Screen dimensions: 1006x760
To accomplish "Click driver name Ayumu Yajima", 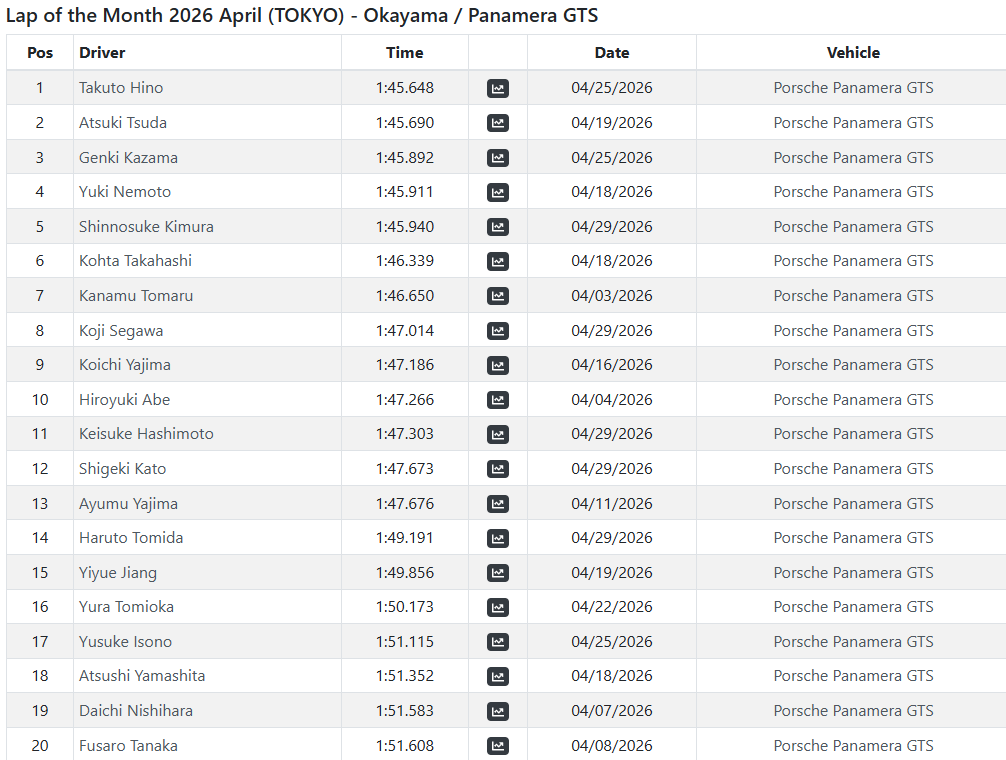I will point(128,504).
